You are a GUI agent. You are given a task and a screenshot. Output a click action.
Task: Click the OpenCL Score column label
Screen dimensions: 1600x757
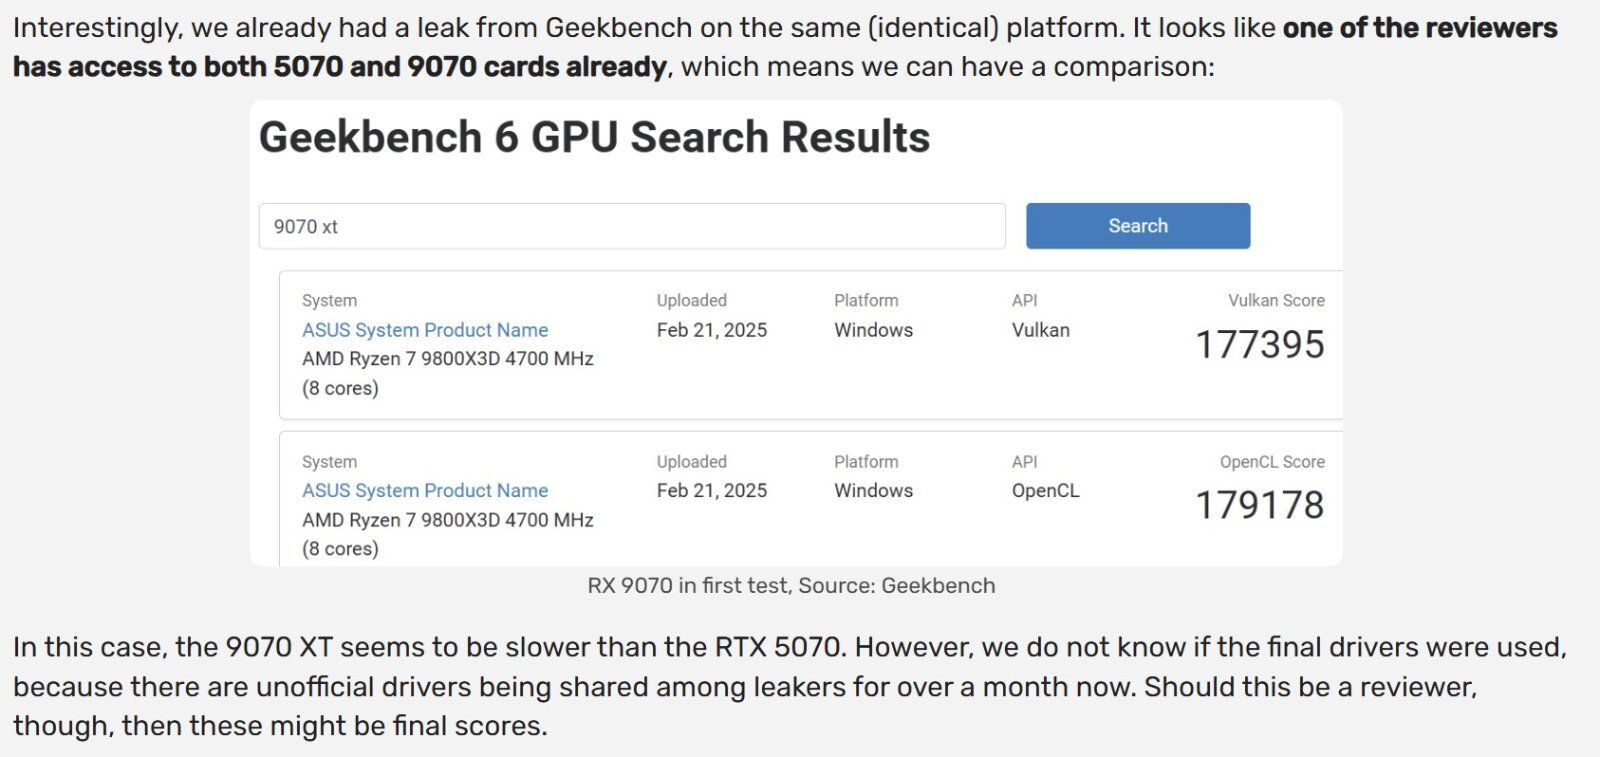[1272, 462]
